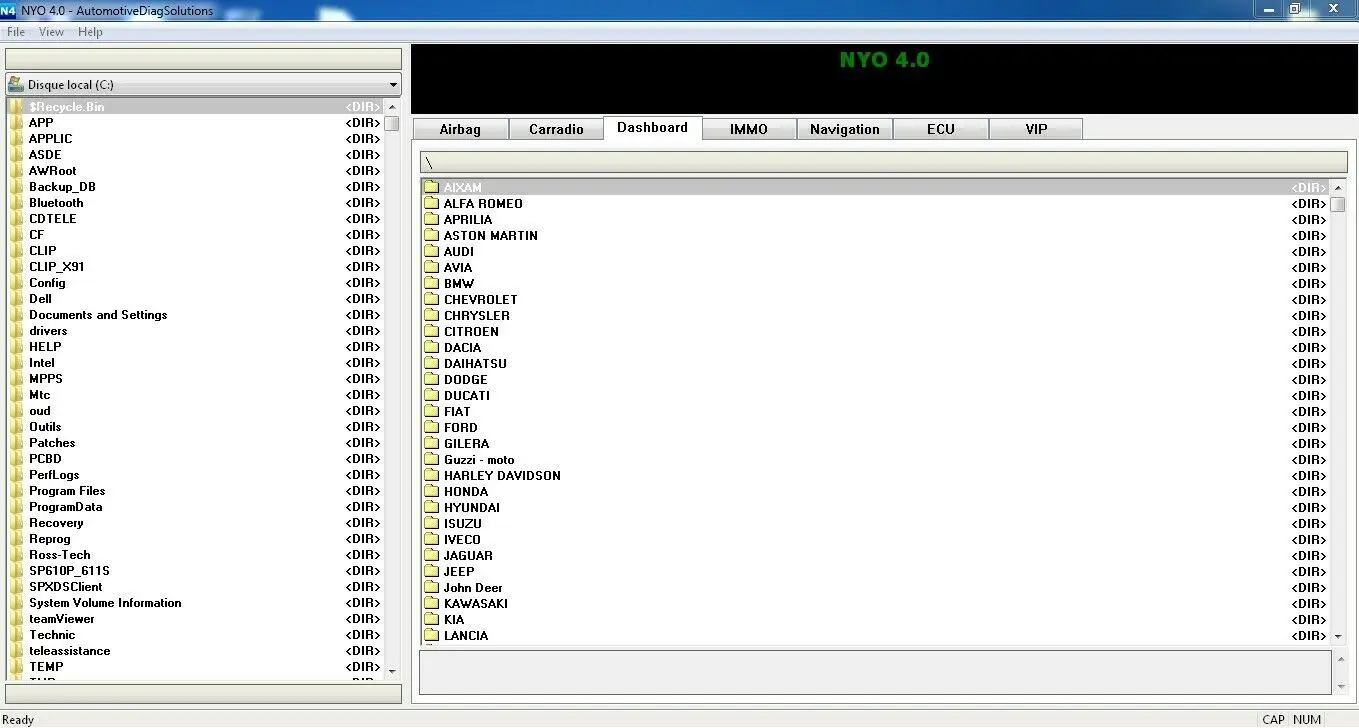The image size is (1359, 728).
Task: Click the AUDI folder icon
Action: click(x=431, y=251)
